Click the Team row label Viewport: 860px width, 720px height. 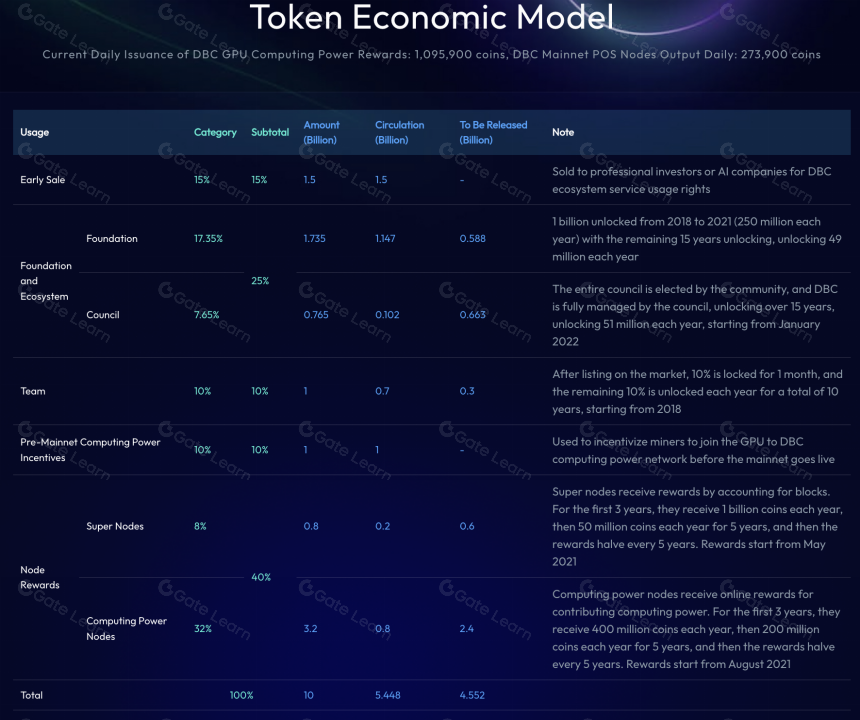click(33, 391)
